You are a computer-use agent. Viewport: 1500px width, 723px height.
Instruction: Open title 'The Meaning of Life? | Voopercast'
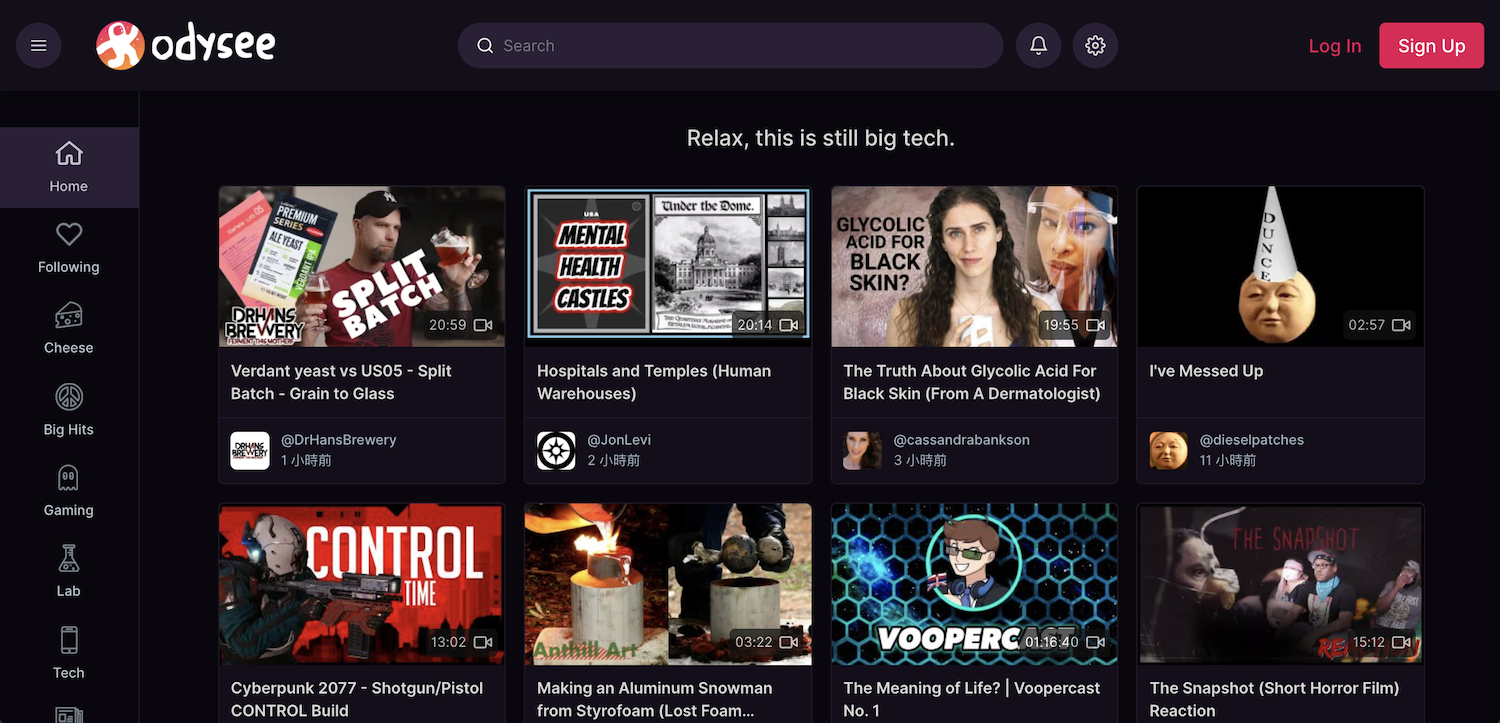[972, 699]
